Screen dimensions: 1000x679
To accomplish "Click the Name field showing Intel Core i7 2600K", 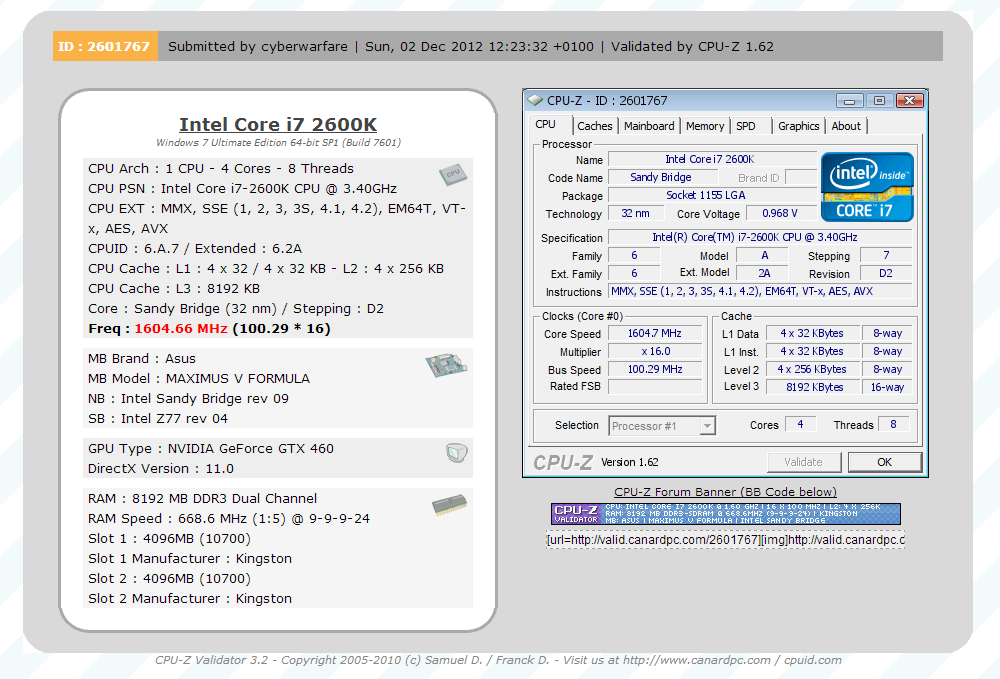I will pyautogui.click(x=712, y=159).
